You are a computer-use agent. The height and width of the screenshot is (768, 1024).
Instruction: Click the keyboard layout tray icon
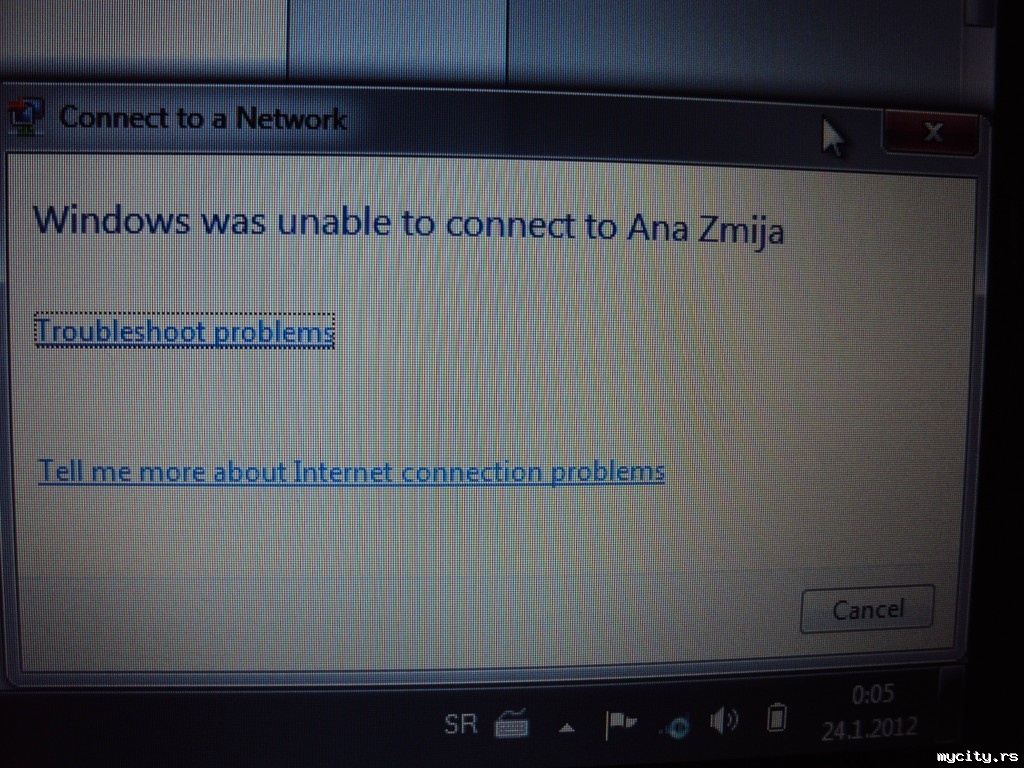(512, 724)
